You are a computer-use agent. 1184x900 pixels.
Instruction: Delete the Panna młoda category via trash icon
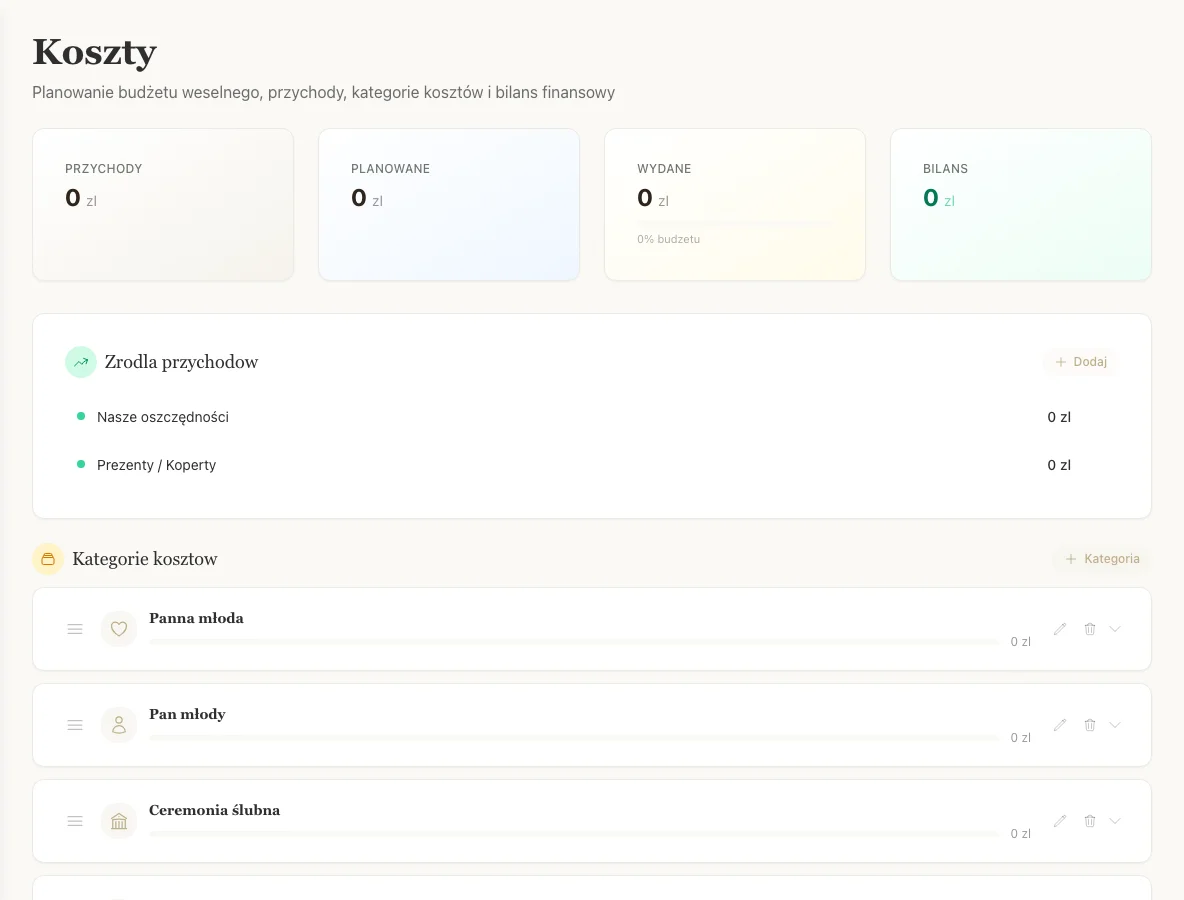coord(1090,629)
